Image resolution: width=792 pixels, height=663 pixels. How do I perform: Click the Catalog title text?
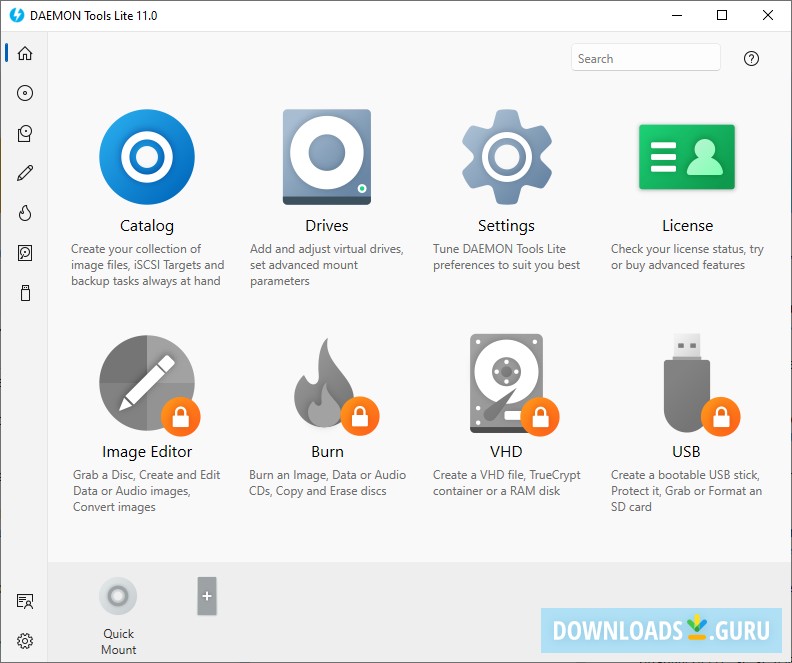[147, 226]
